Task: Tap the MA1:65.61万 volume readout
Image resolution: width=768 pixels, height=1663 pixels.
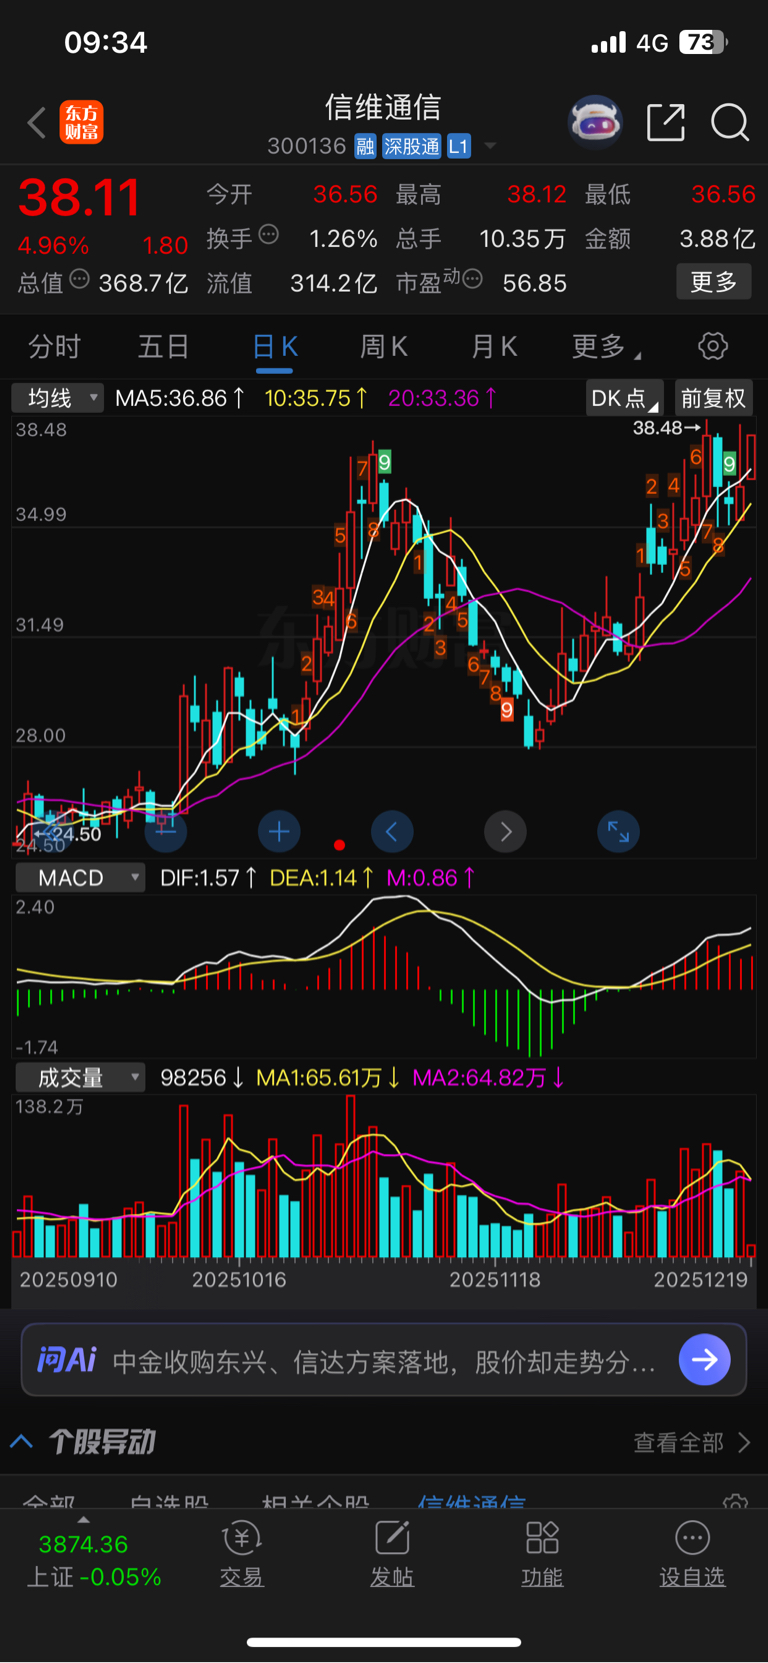Action: point(328,1078)
